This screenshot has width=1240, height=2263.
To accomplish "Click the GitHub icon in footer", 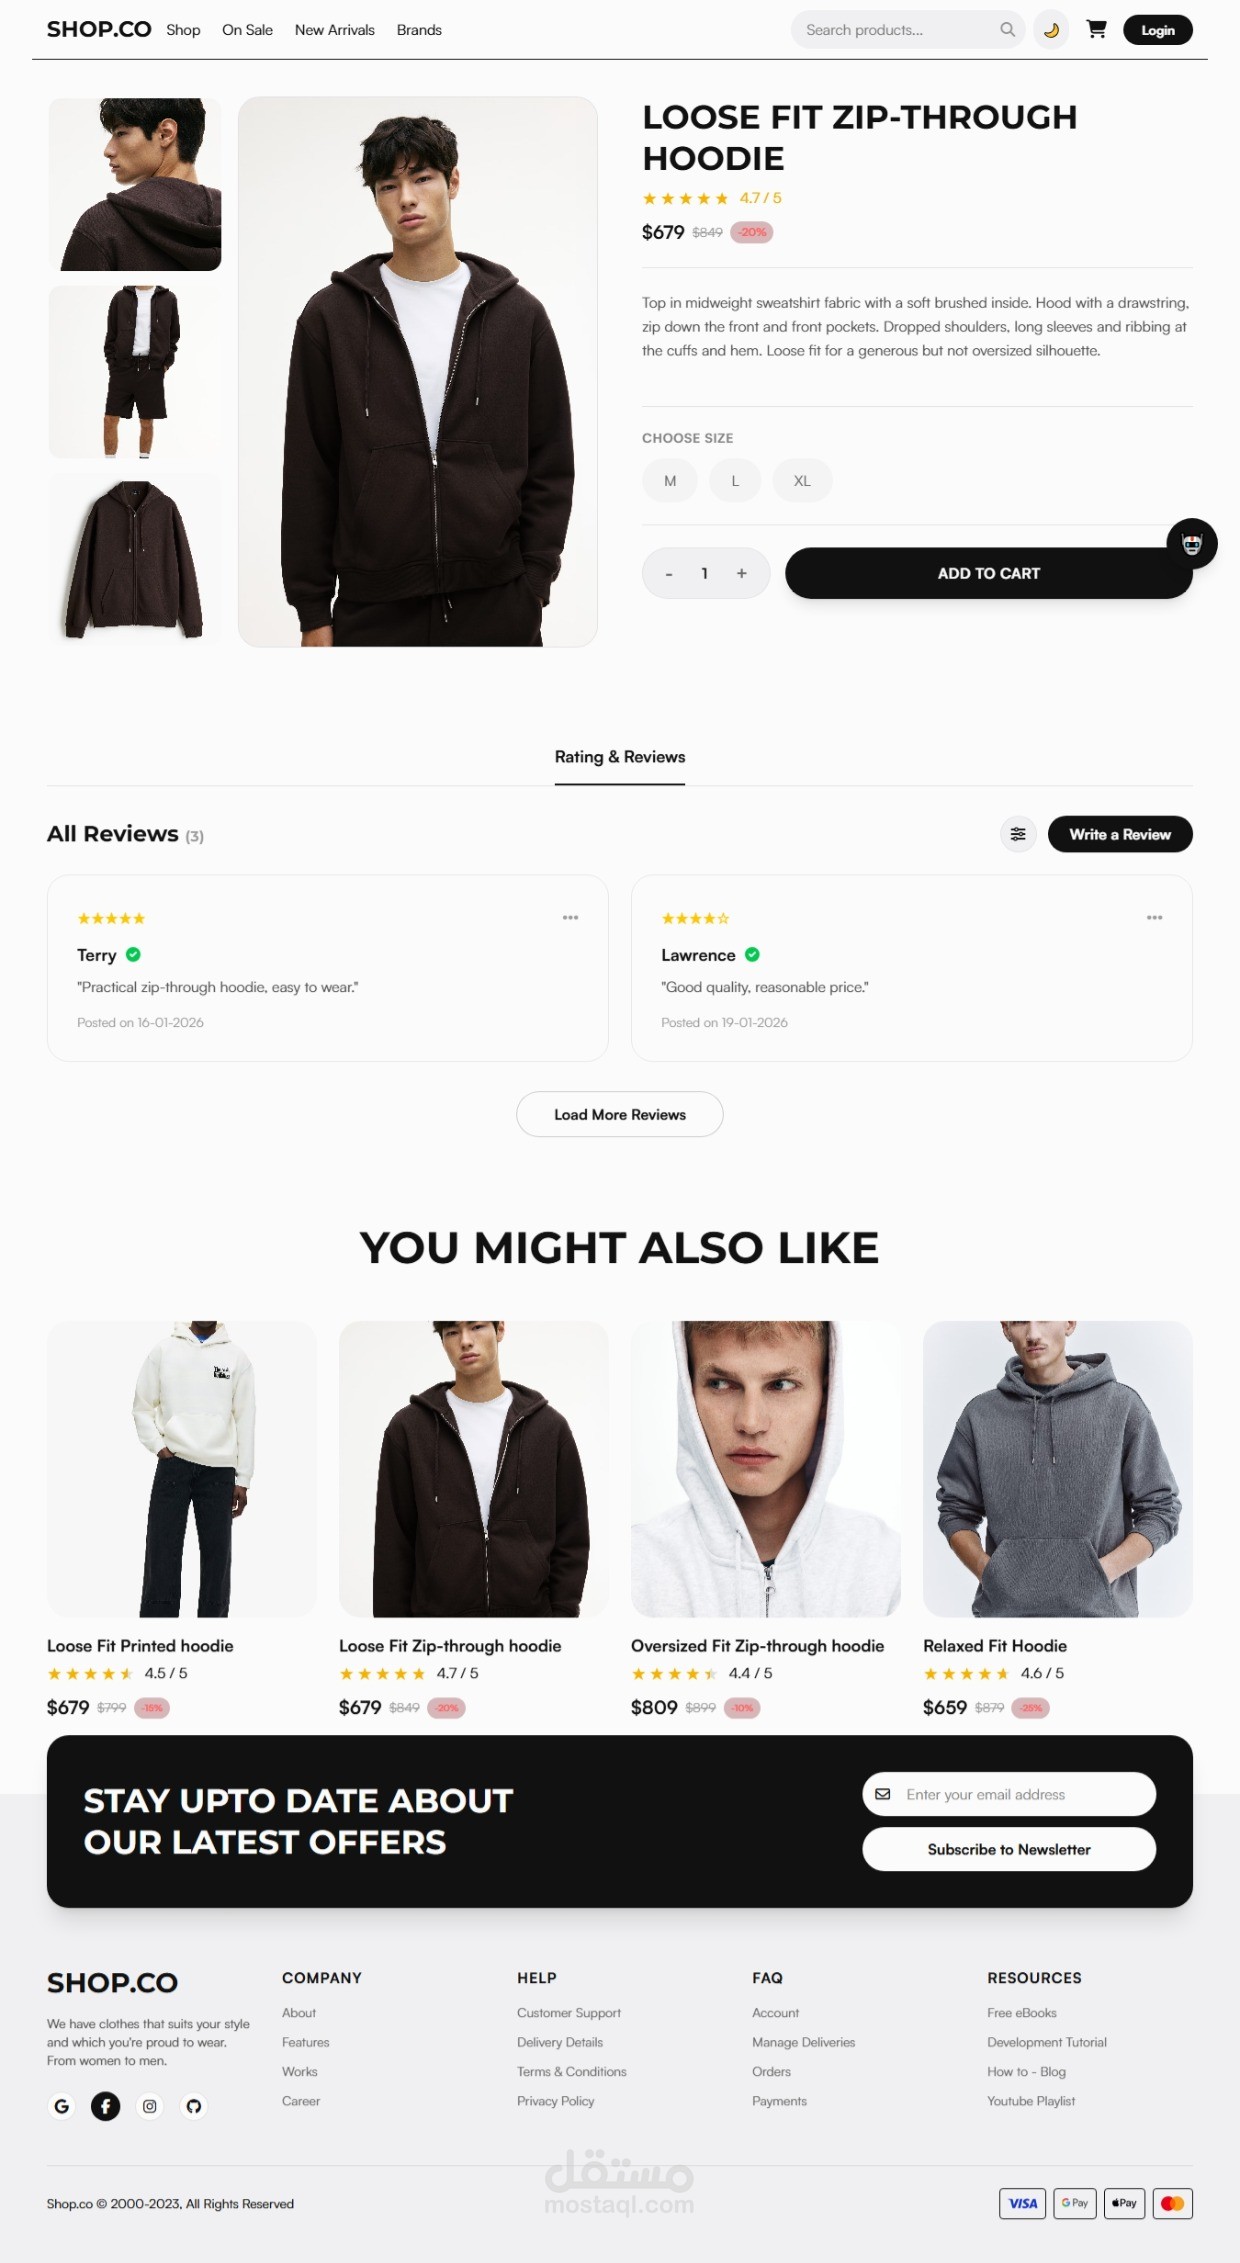I will tap(194, 2106).
